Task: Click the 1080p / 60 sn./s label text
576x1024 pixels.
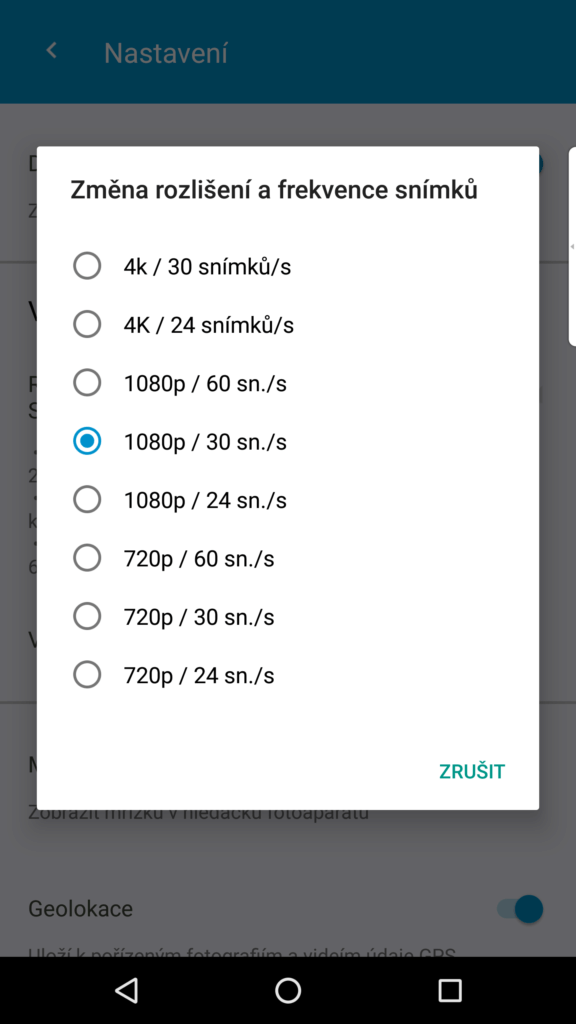Action: pyautogui.click(x=205, y=384)
